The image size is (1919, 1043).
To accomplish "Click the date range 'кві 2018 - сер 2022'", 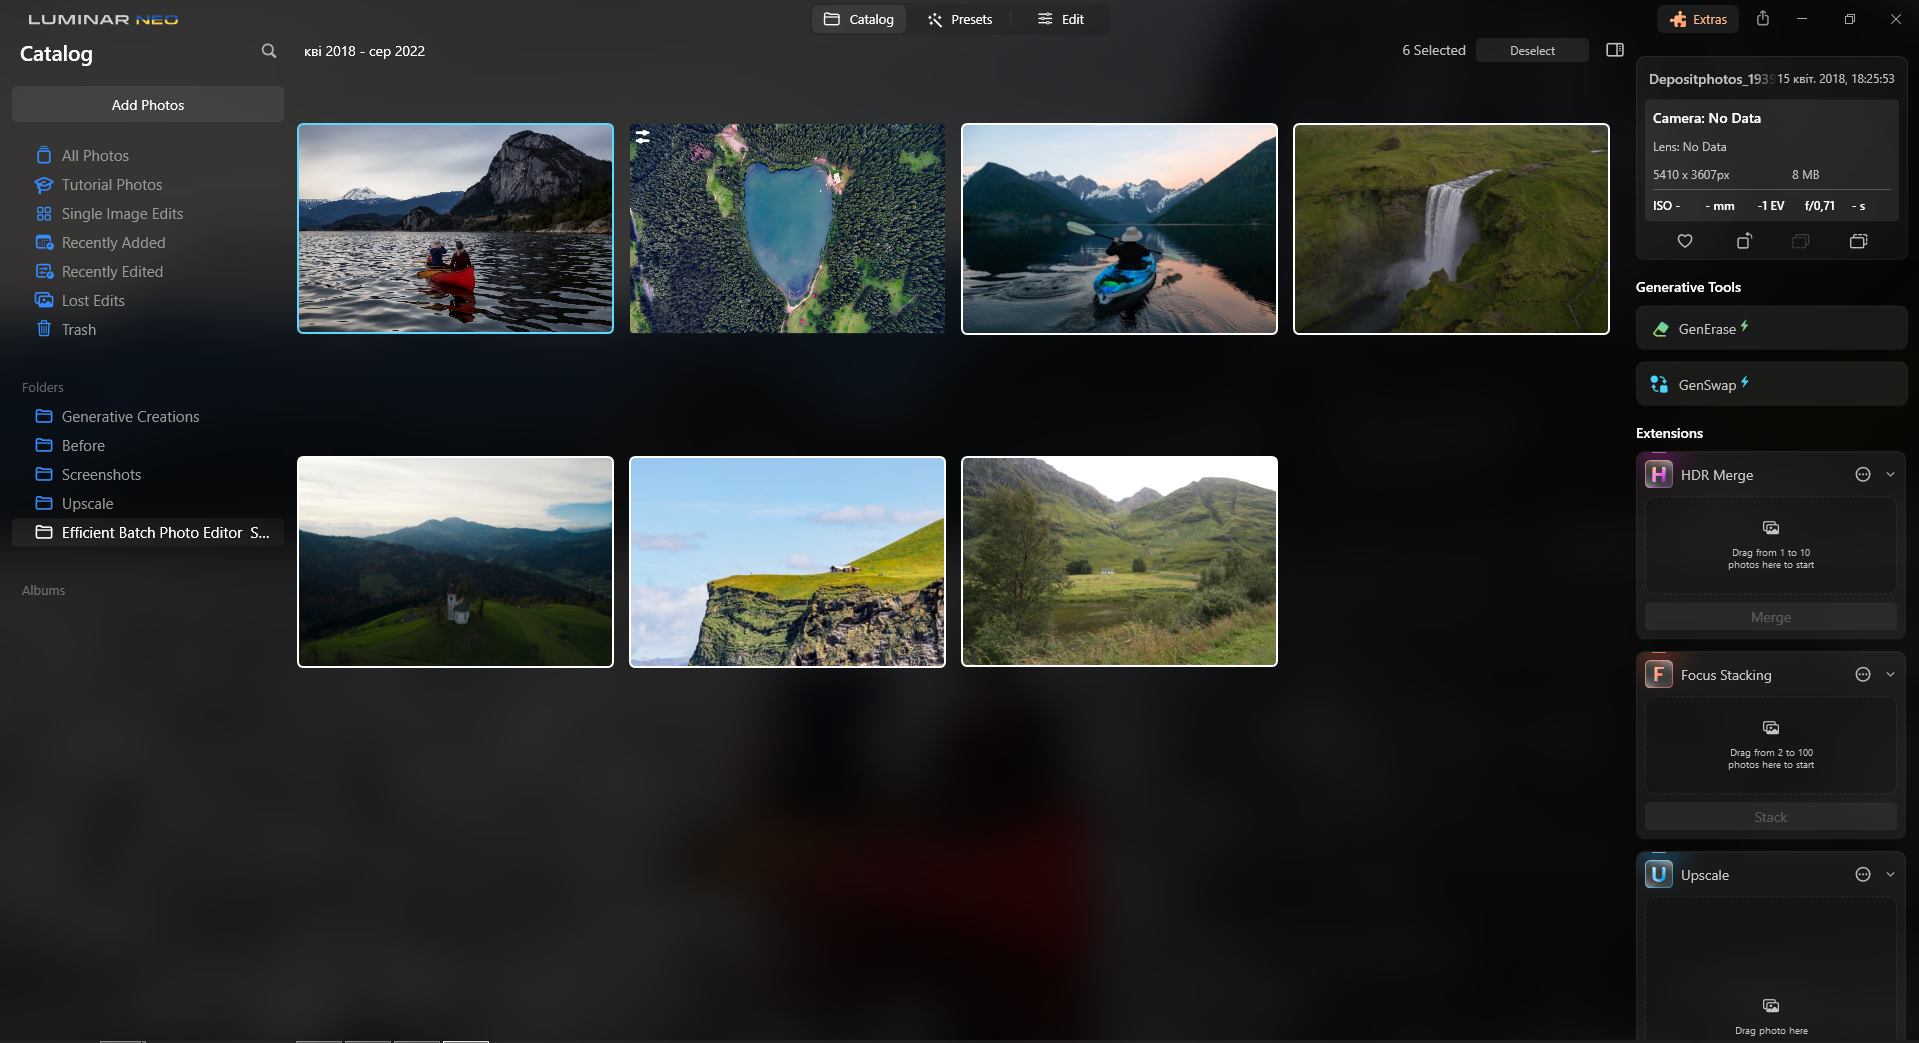I will point(364,51).
